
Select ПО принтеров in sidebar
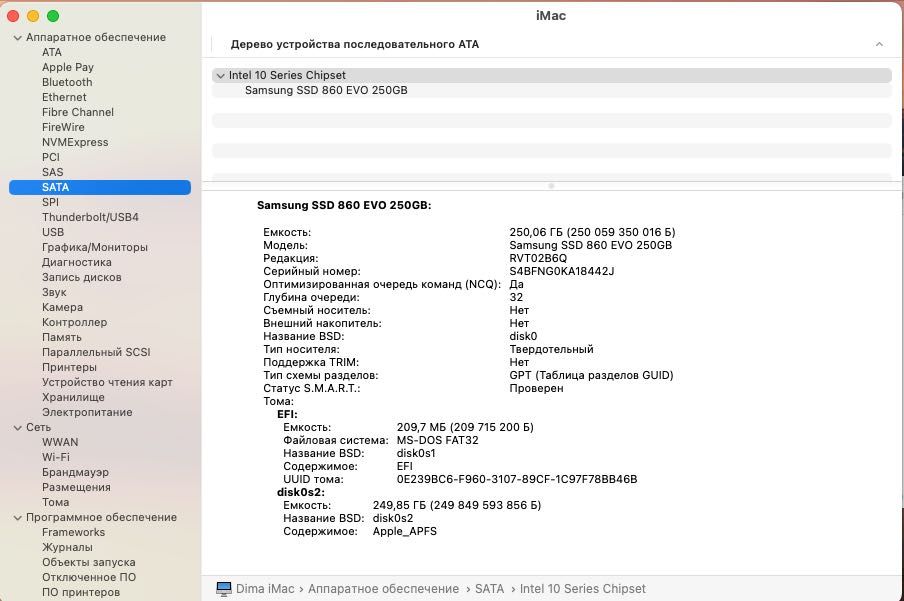click(81, 592)
